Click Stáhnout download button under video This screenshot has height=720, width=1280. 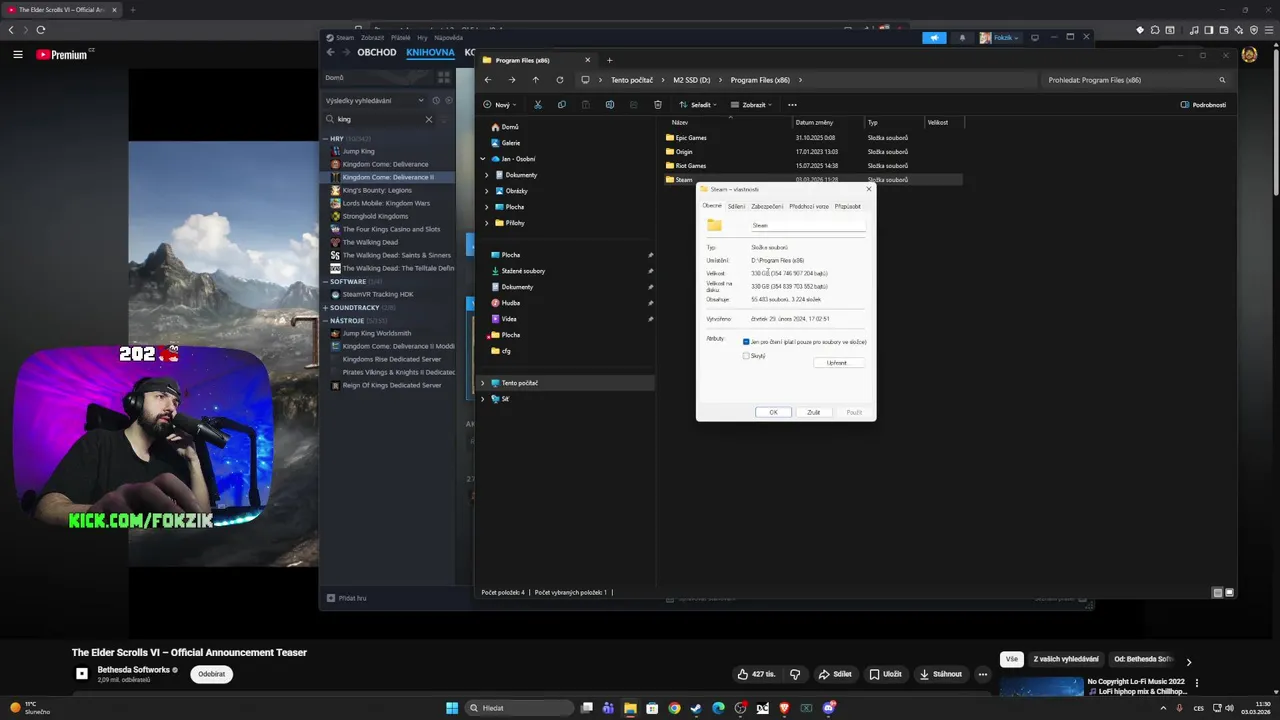point(941,674)
